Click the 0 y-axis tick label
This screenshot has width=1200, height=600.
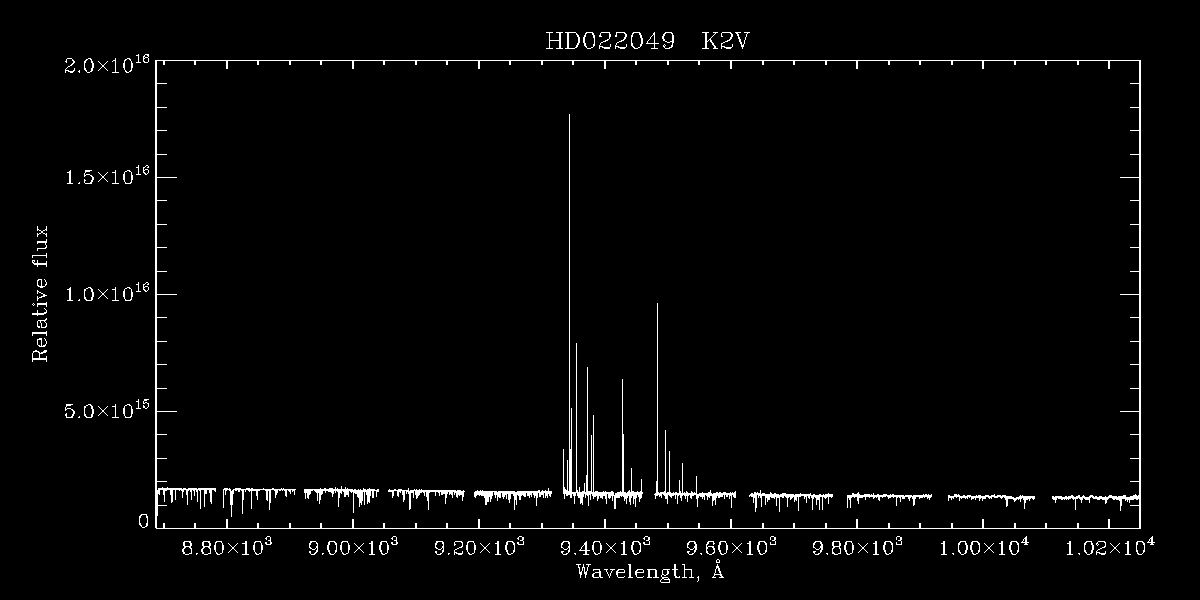(x=144, y=521)
